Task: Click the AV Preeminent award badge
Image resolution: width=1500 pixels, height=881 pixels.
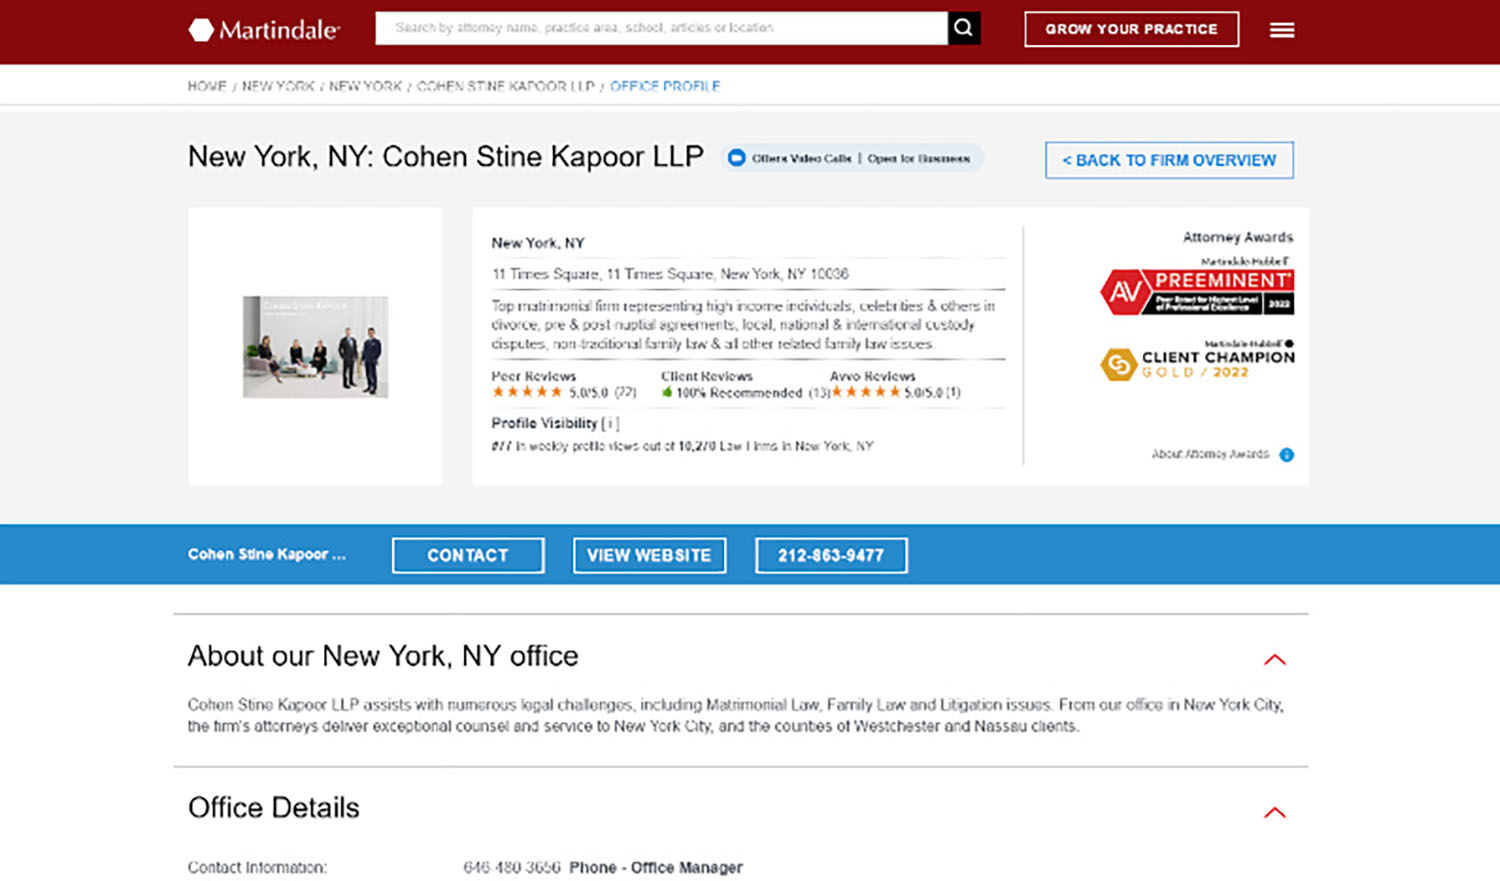Action: pos(1196,292)
